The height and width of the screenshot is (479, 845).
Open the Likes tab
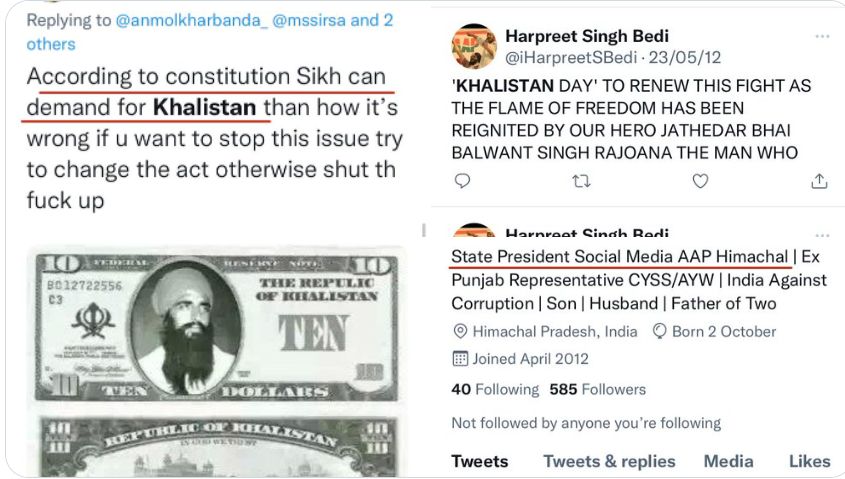coord(809,461)
